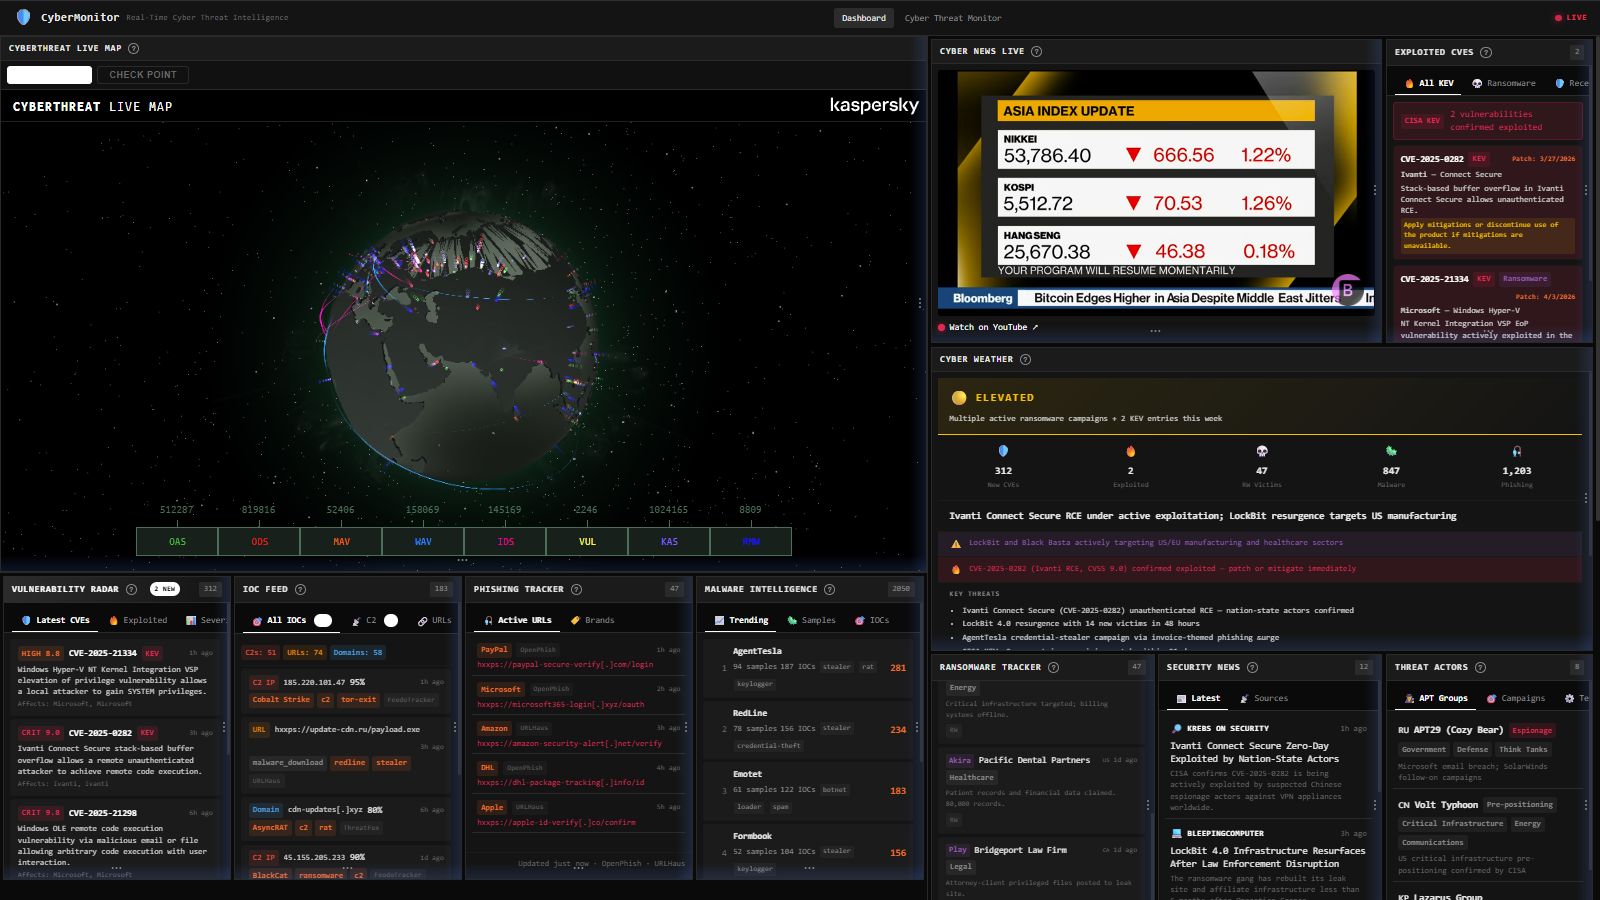Viewport: 1600px width, 900px height.
Task: Open help icon next to Cyberthreat Live Map
Action: pos(133,48)
